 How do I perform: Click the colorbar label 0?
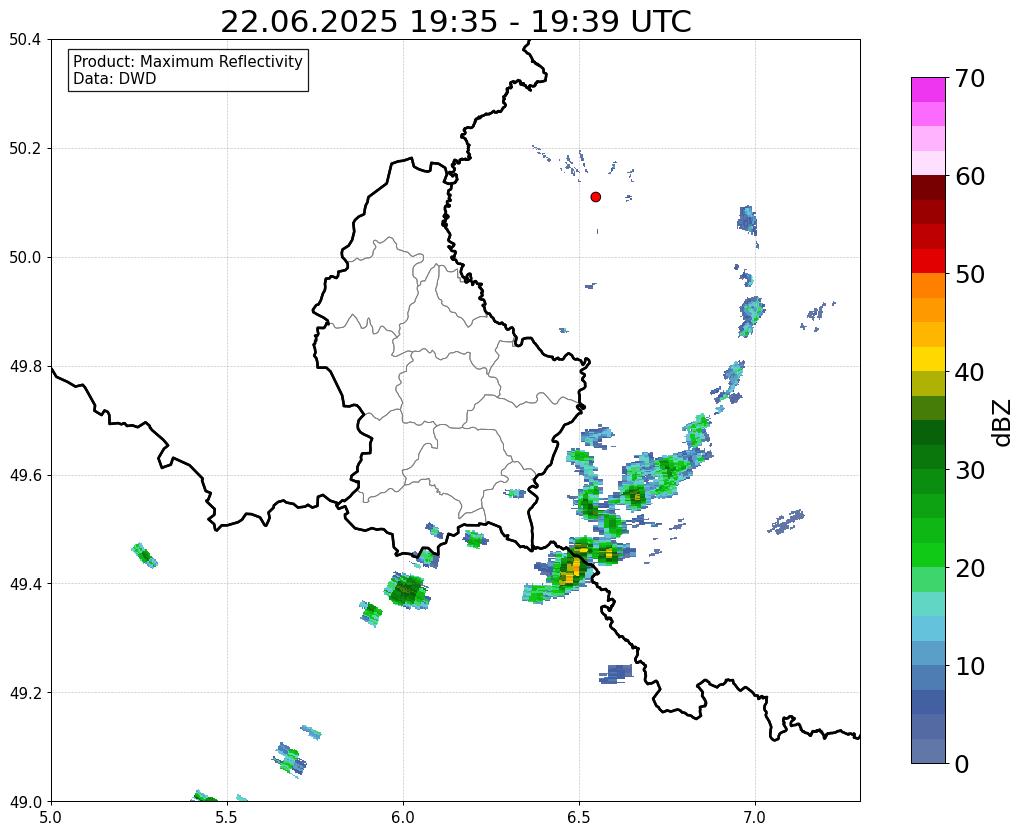pyautogui.click(x=962, y=764)
